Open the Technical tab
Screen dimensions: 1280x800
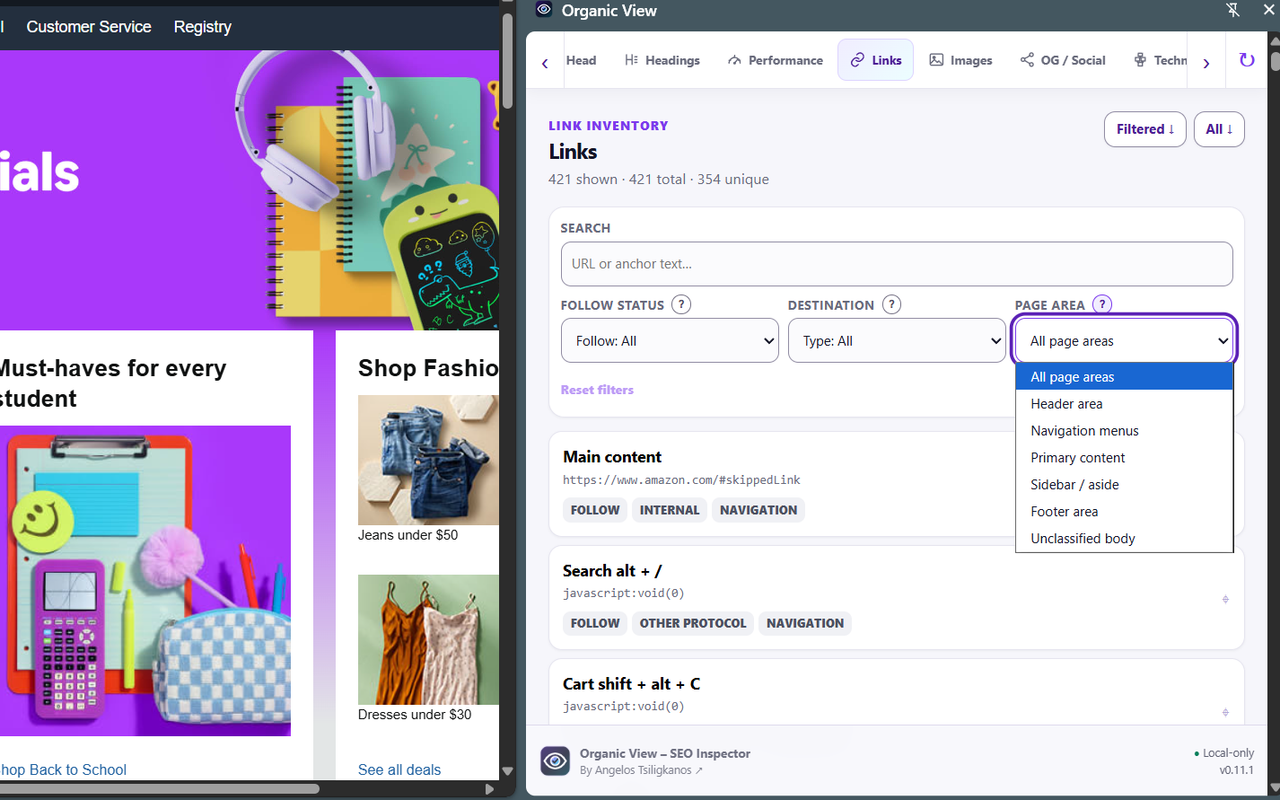coord(1160,60)
